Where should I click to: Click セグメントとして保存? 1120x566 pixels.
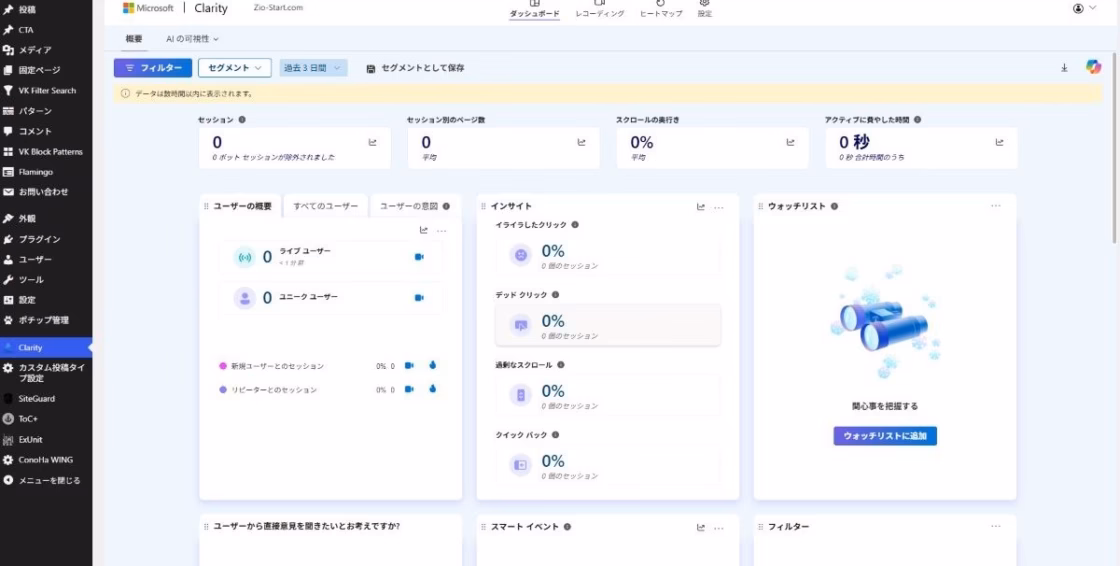[x=415, y=68]
